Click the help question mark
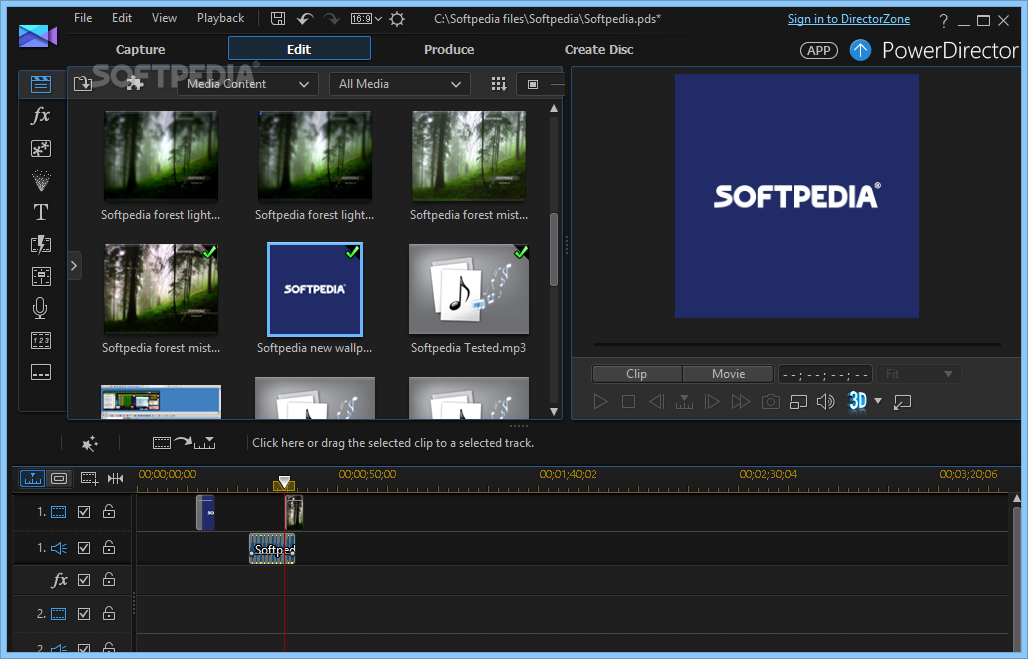The width and height of the screenshot is (1028, 659). pos(943,20)
